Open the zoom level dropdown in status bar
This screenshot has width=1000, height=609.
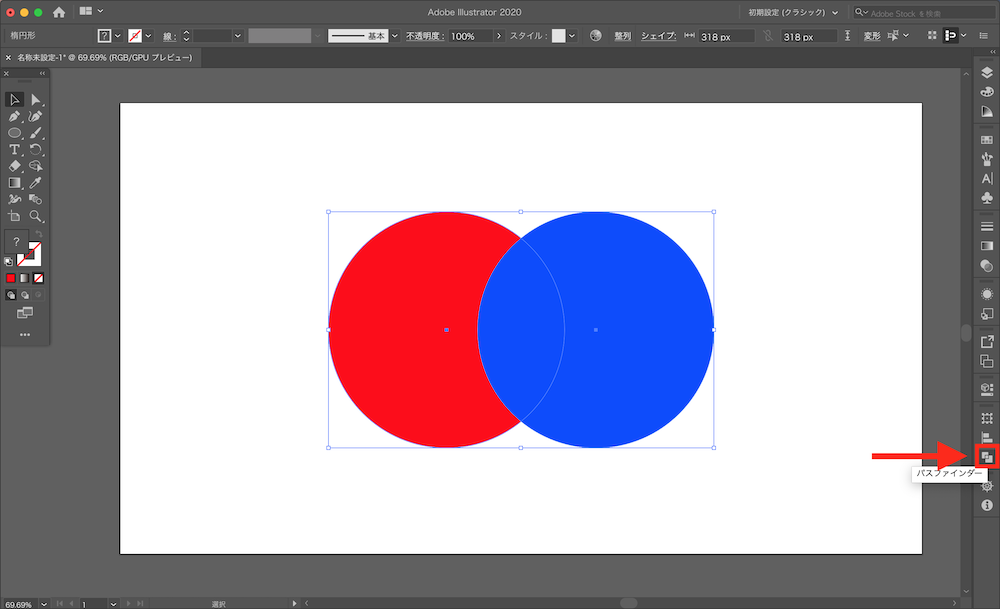(x=44, y=604)
